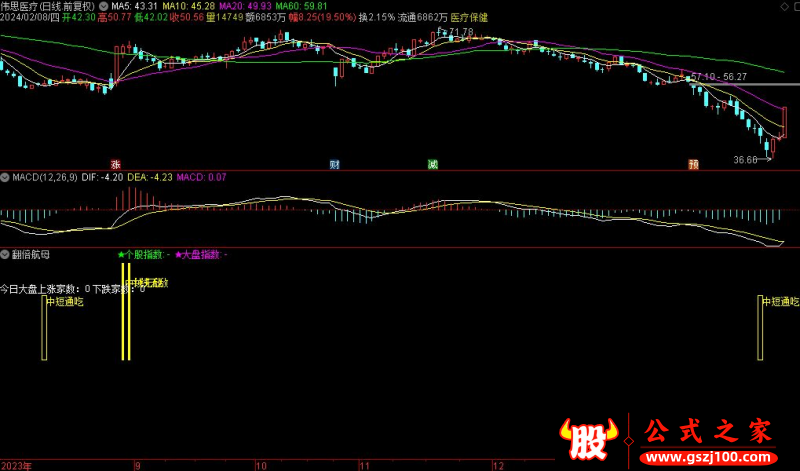Click the turnover amount 额6853万

click(x=266, y=17)
